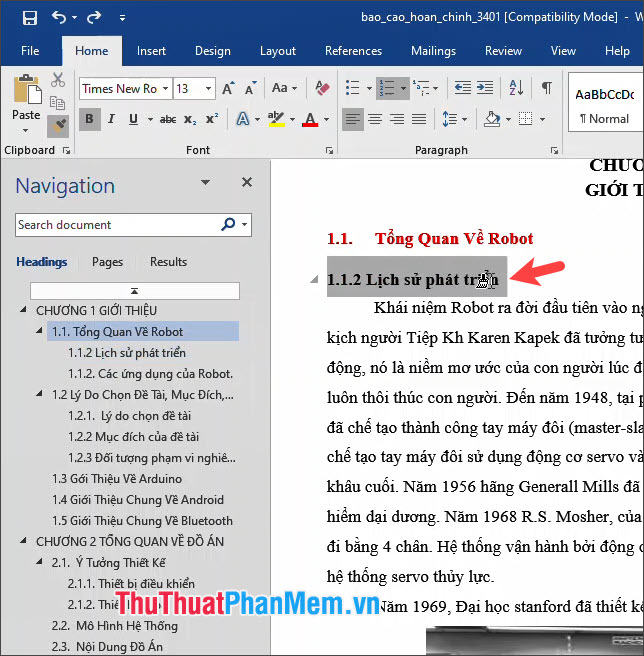Increase font size with grow icon
This screenshot has width=644, height=656.
point(228,88)
